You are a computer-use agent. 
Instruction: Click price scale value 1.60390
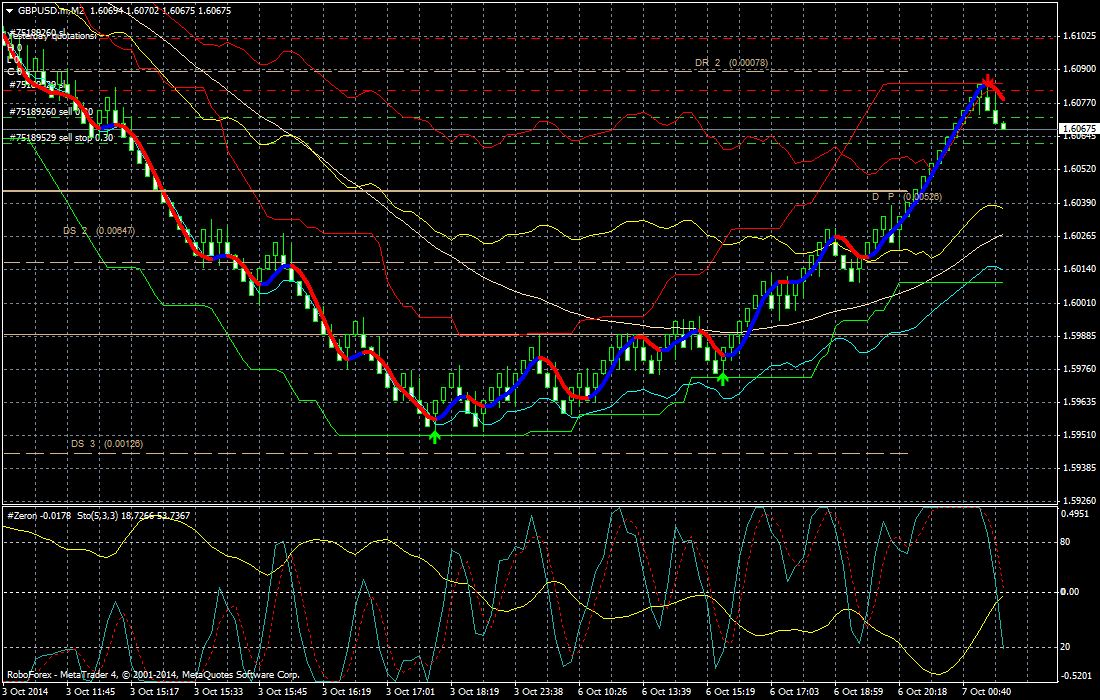(1080, 203)
